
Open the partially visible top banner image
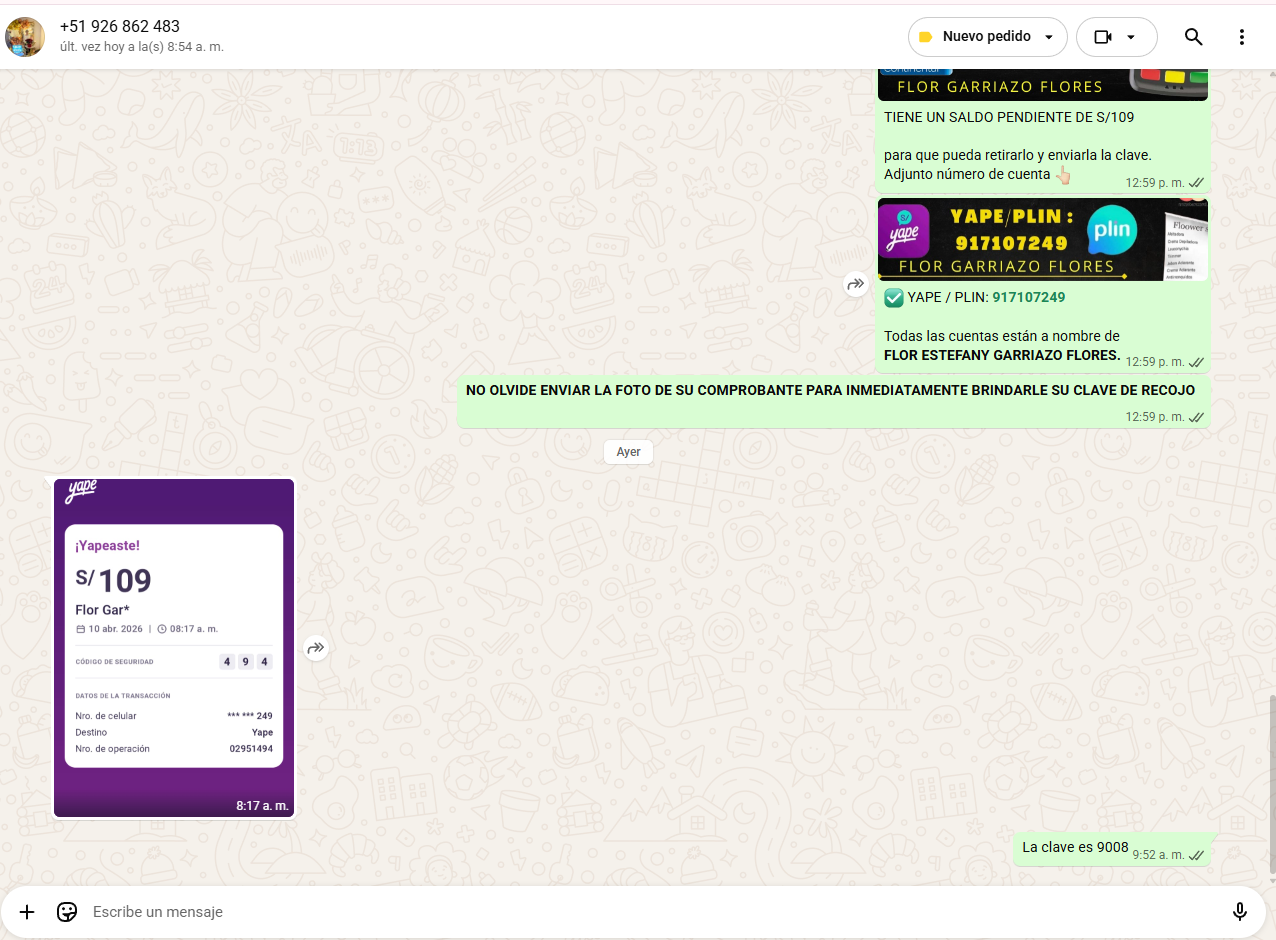pos(1042,84)
